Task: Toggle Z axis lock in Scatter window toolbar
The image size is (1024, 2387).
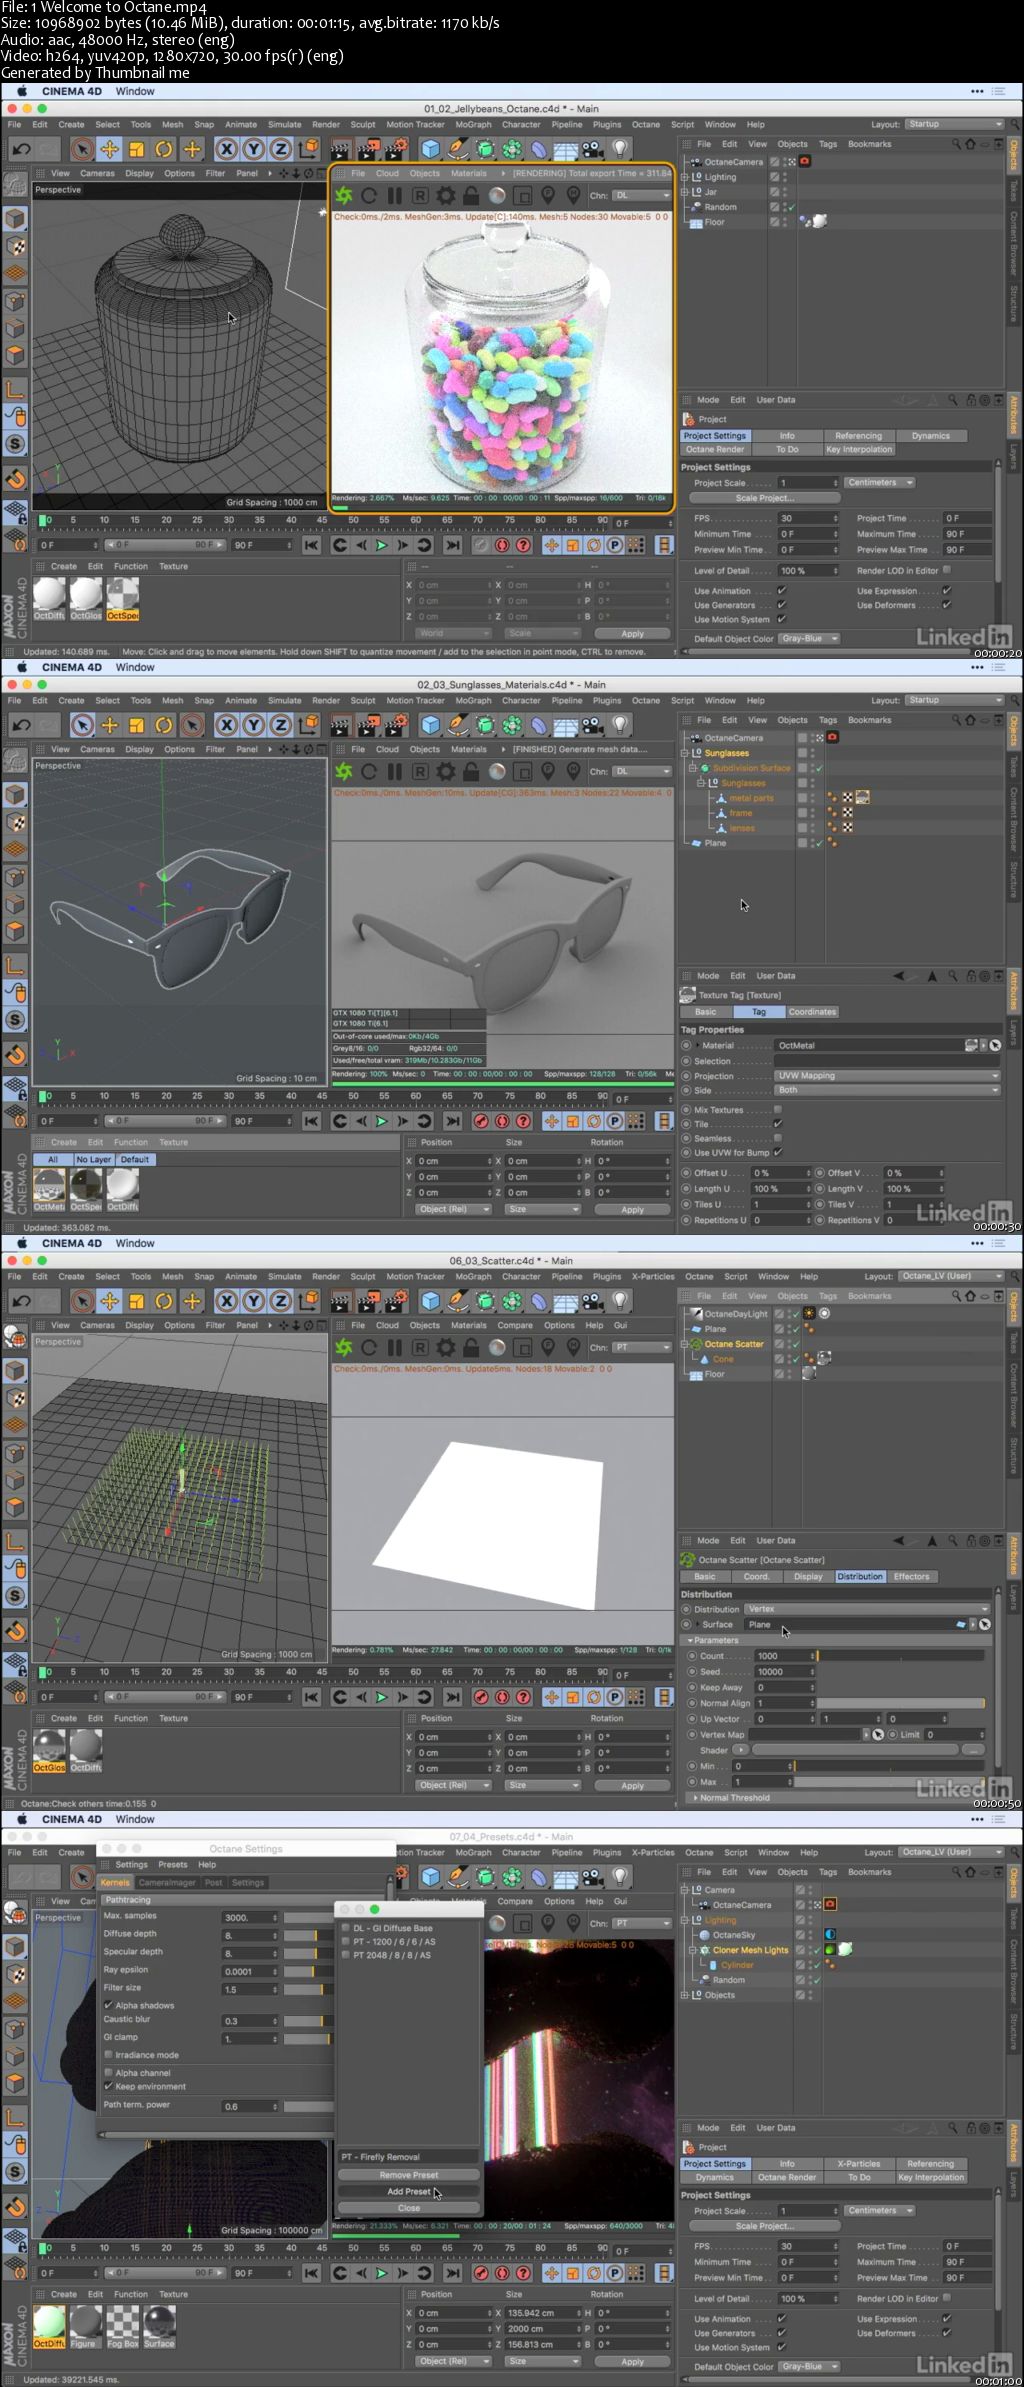Action: pos(281,1301)
